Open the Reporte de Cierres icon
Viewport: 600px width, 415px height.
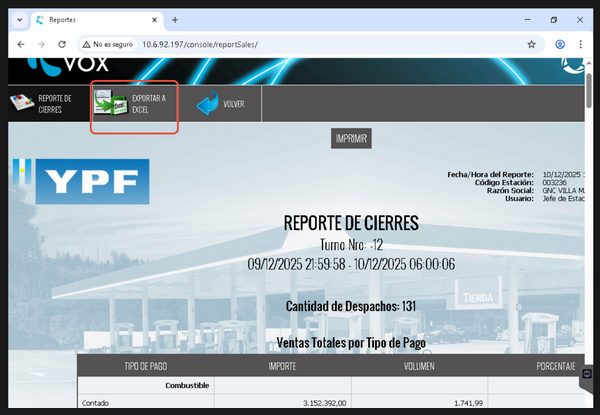coord(22,103)
